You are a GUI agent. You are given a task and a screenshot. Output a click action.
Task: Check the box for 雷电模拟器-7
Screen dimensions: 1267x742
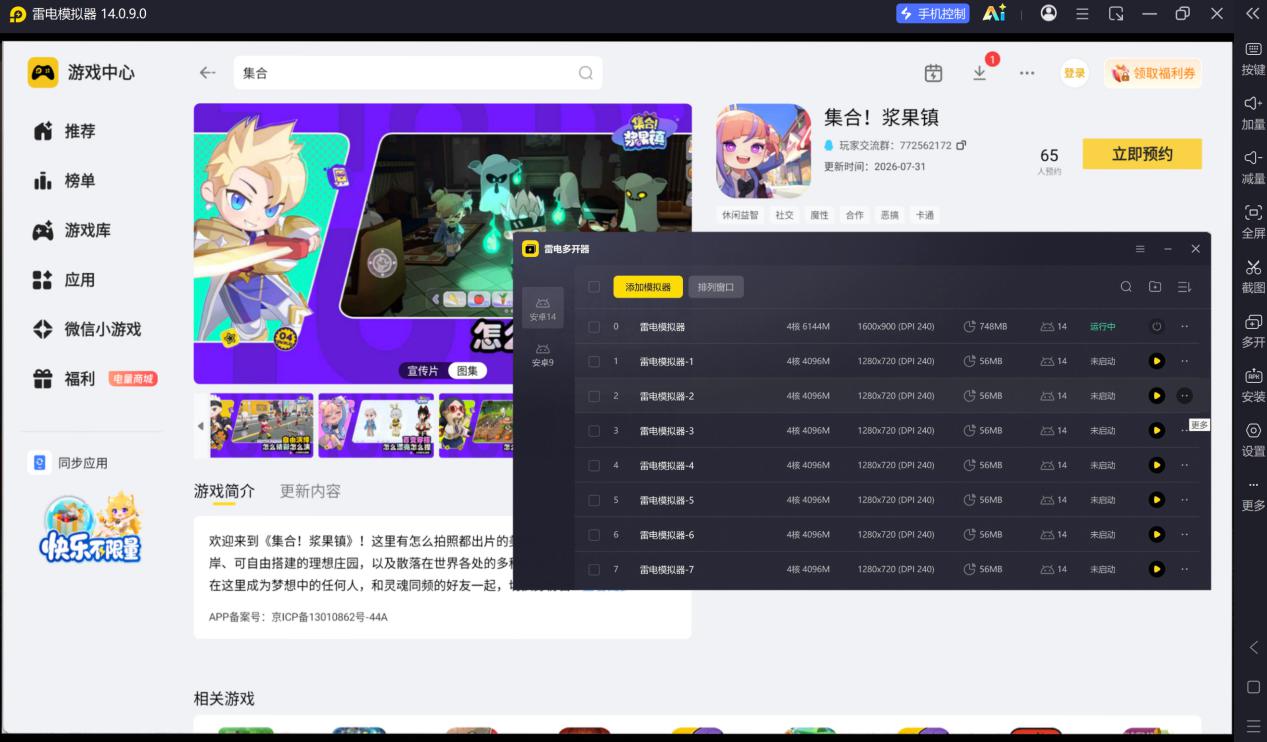tap(594, 569)
